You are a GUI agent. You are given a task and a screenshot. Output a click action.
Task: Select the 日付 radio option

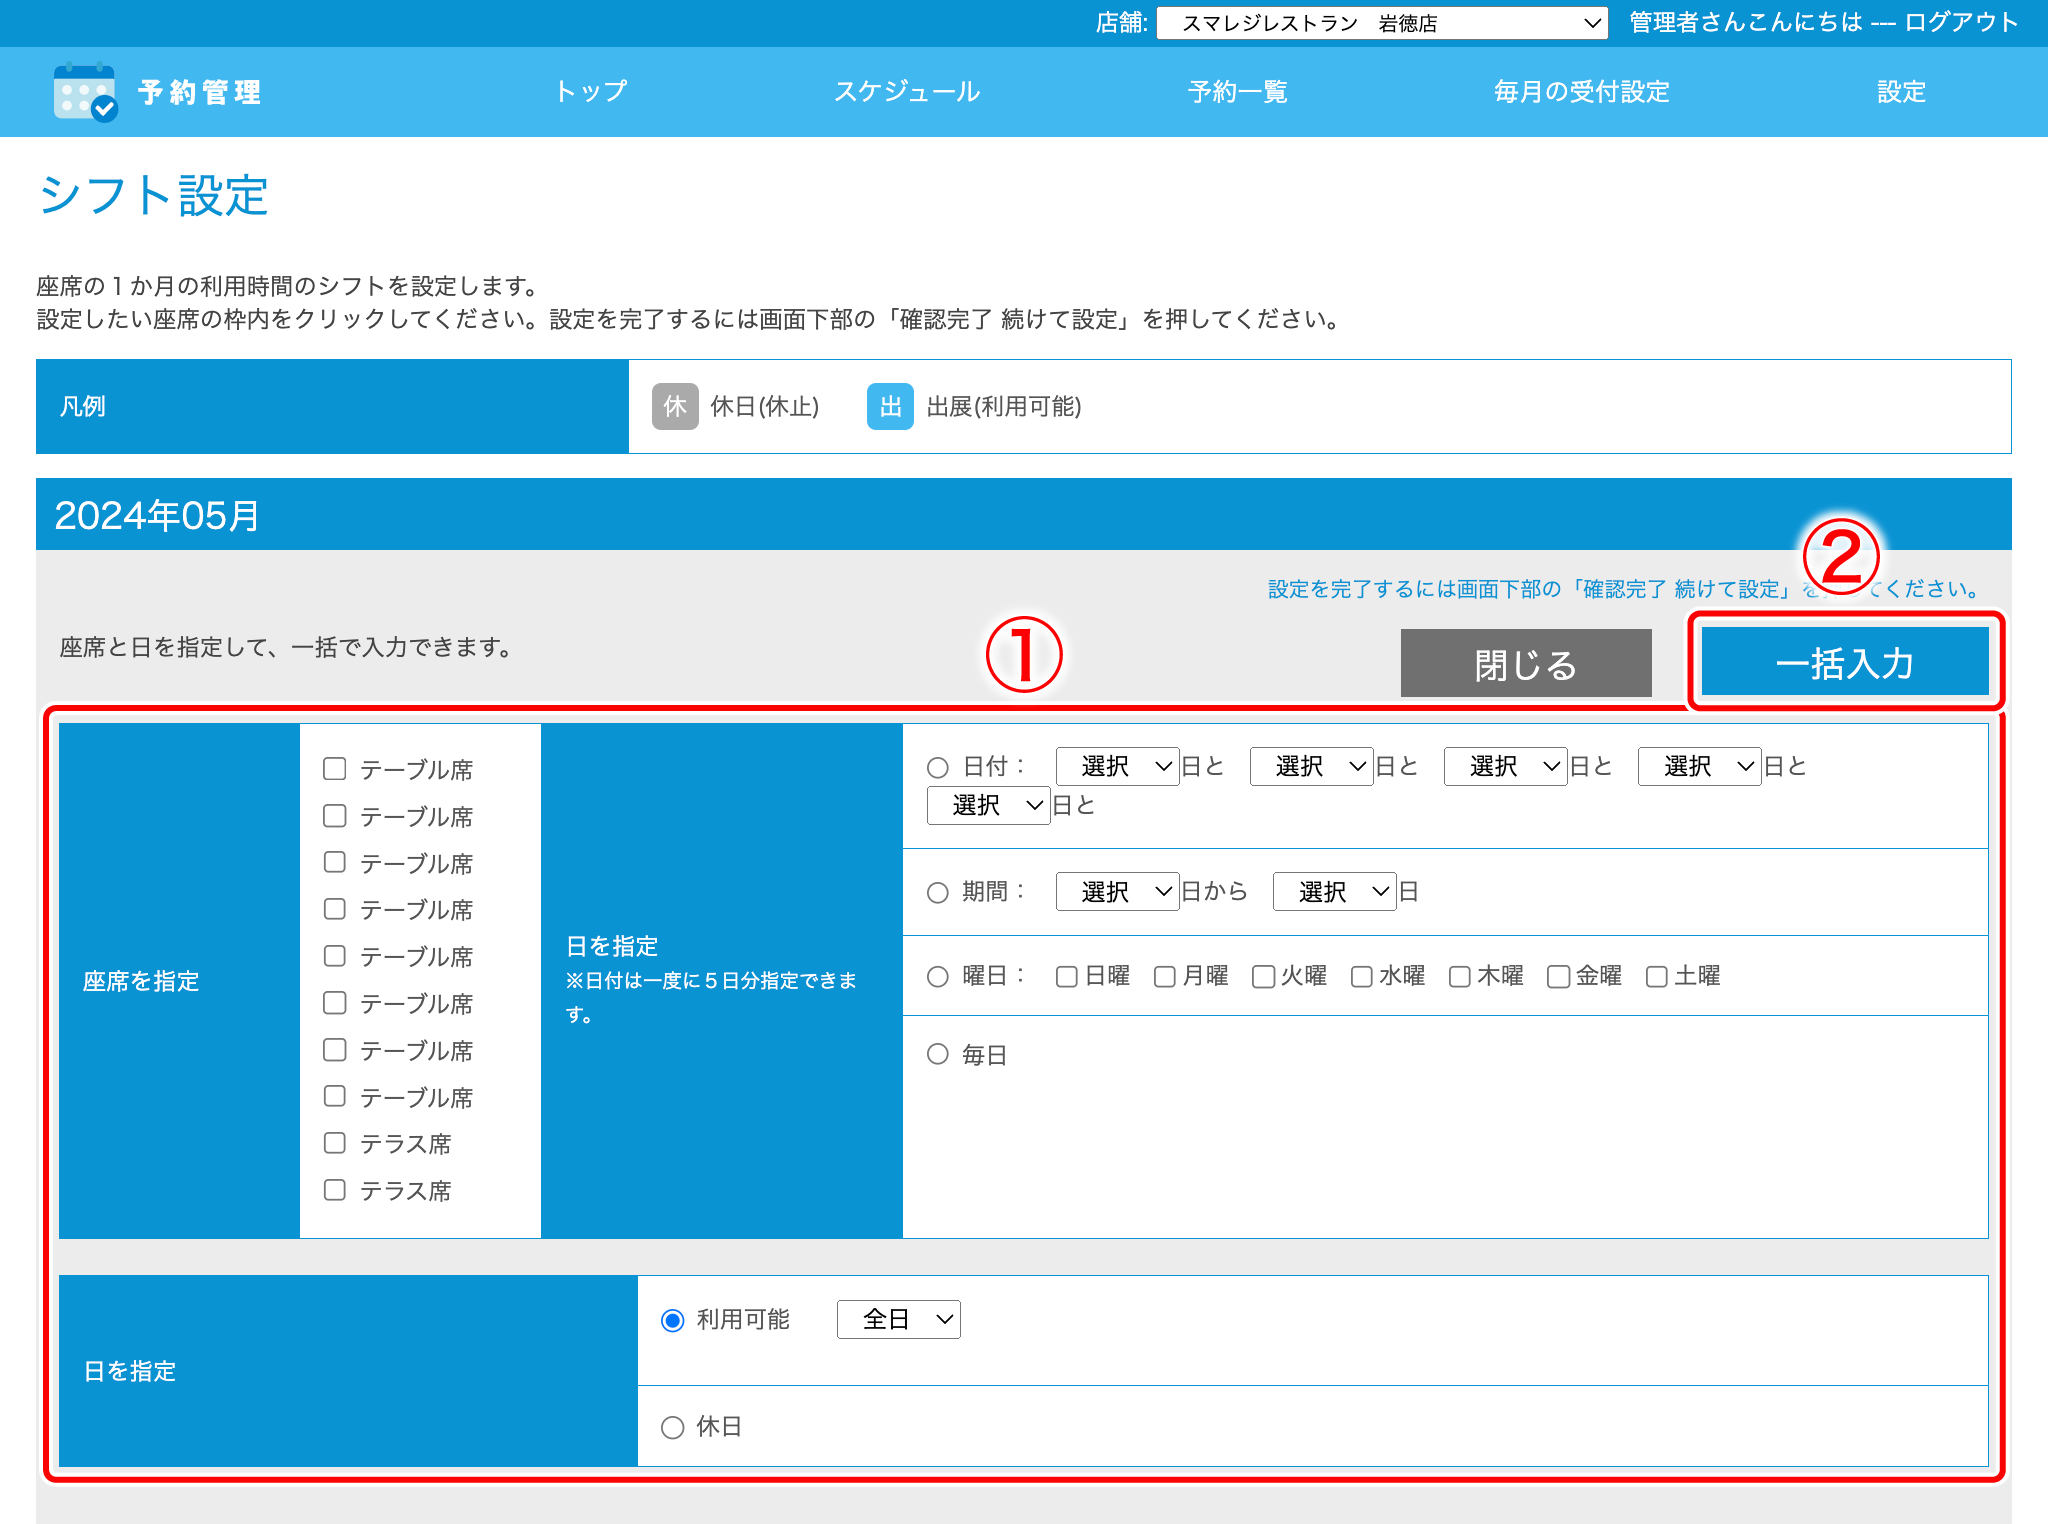tap(937, 767)
